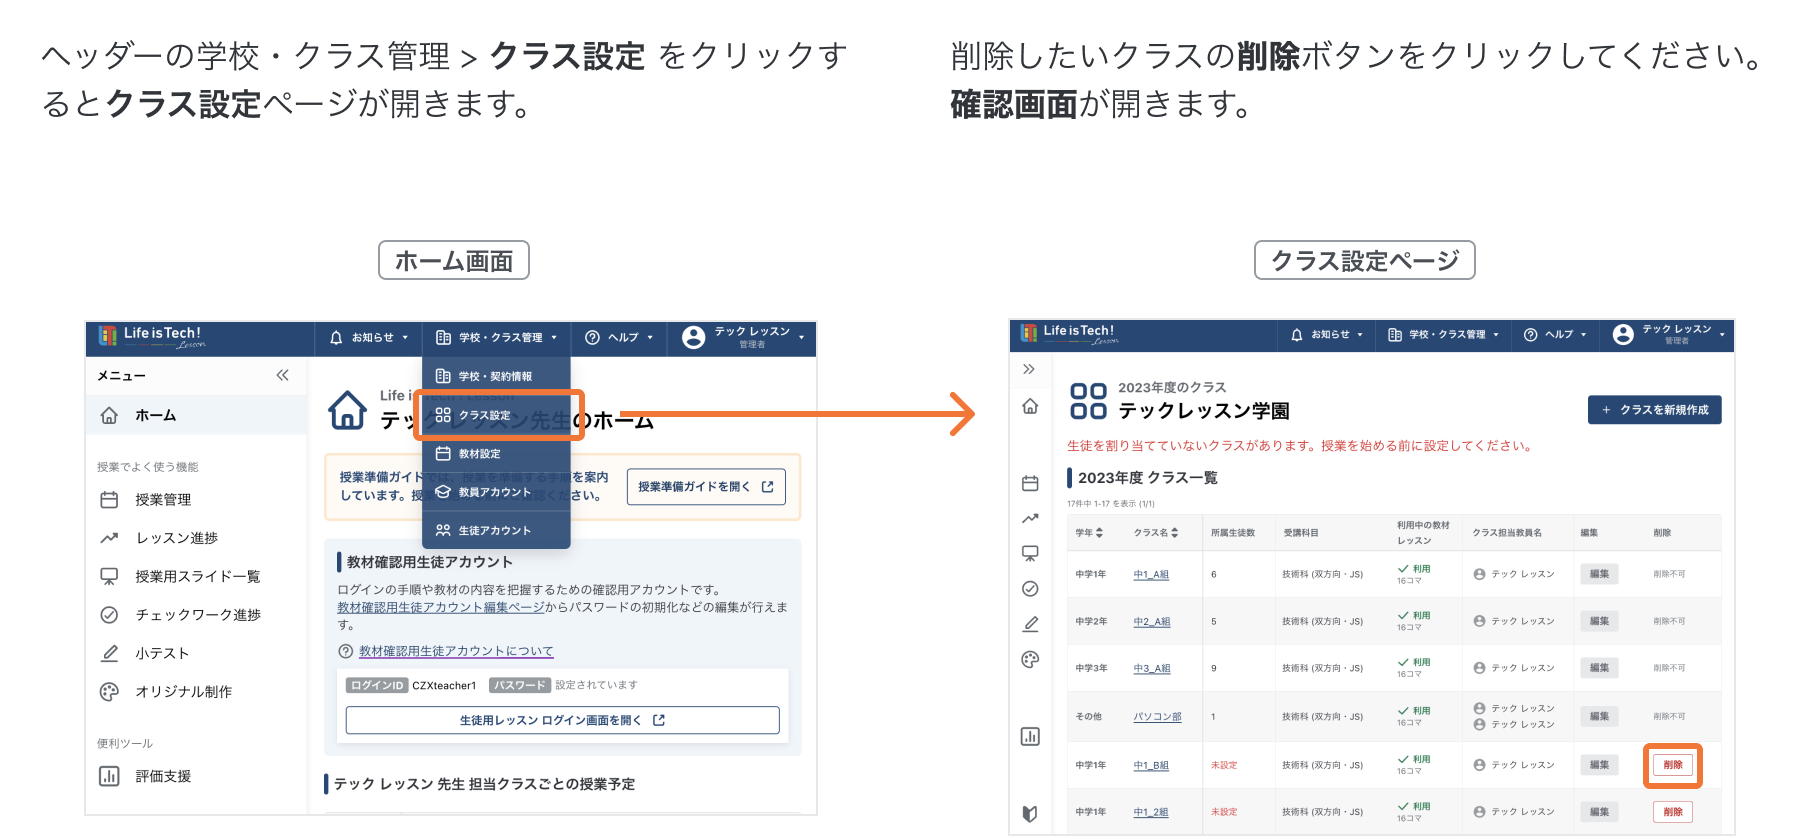Click the calendar icon in the collapsed right sidebar
1820x836 pixels.
pyautogui.click(x=1030, y=484)
